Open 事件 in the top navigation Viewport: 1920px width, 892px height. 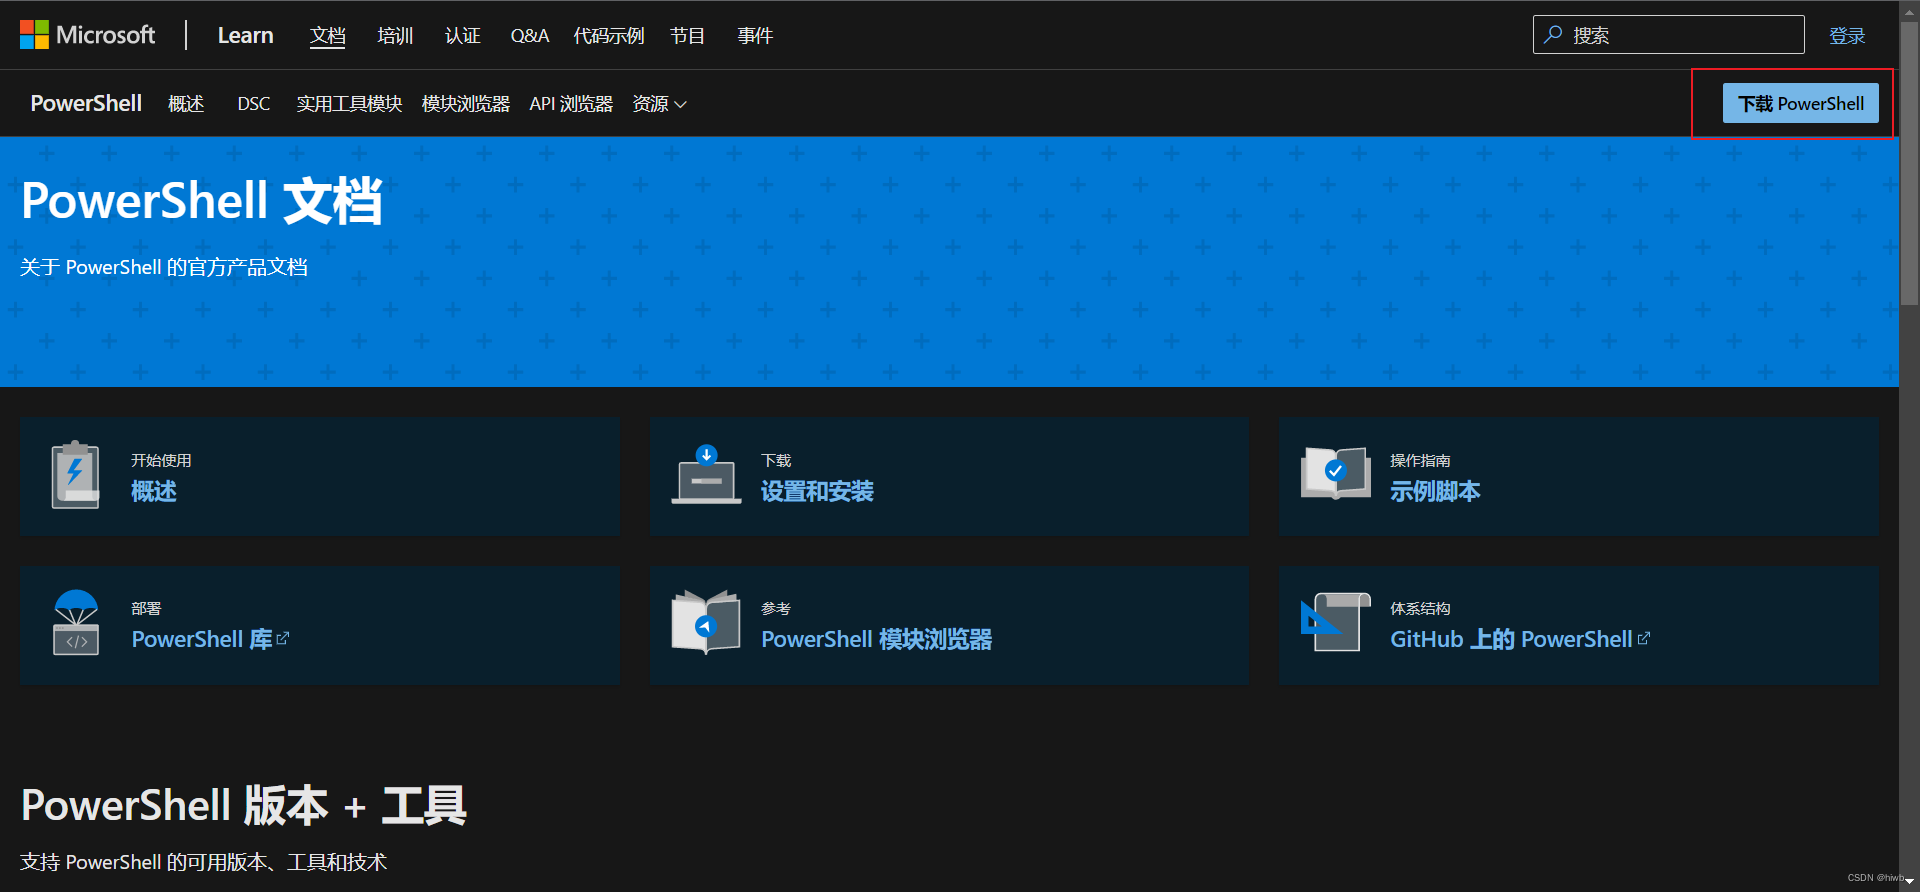[x=755, y=36]
